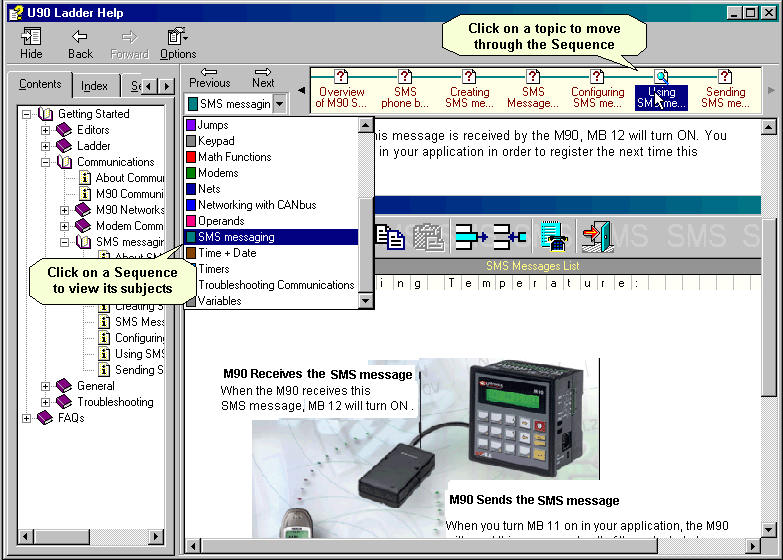This screenshot has height=560, width=783.
Task: Open the SMS messaging sequence dropdown
Action: tap(279, 104)
